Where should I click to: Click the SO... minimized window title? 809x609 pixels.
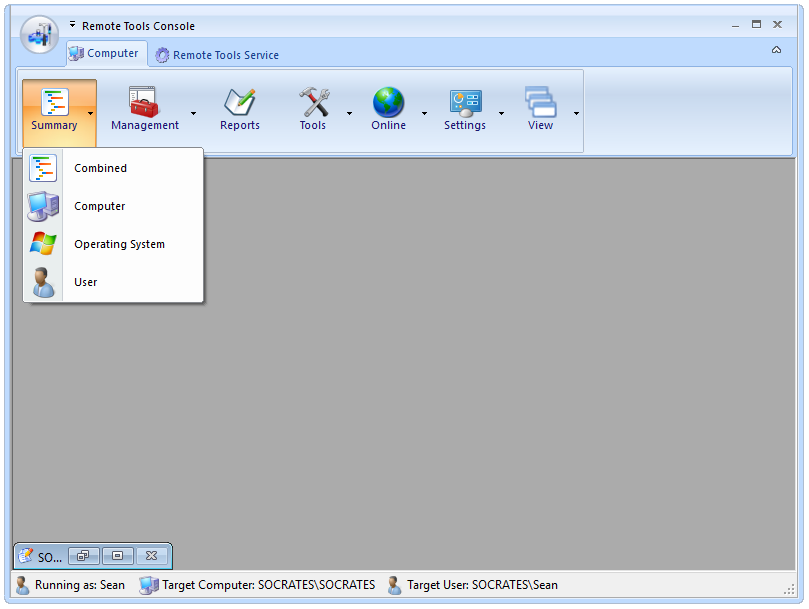coord(50,557)
